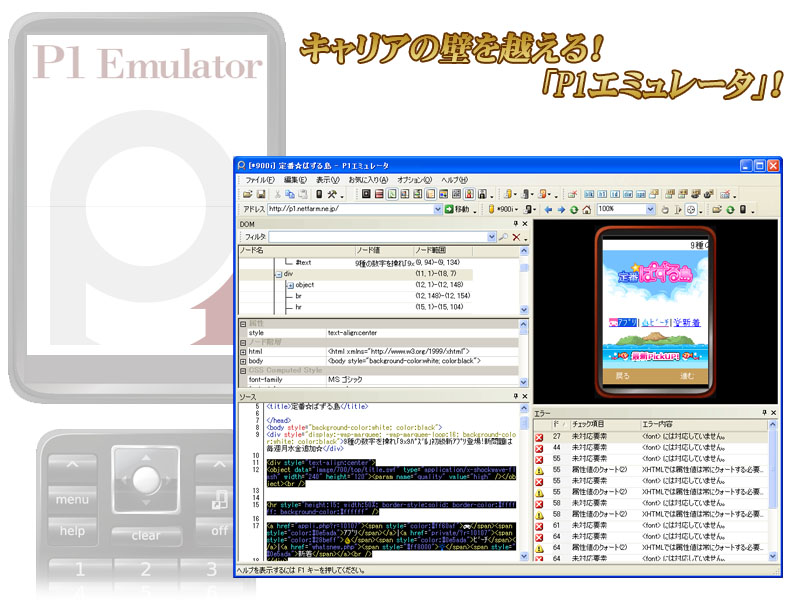Click the 'i4' tag toolbar icon
Viewport: 800px width, 600px height.
point(615,194)
